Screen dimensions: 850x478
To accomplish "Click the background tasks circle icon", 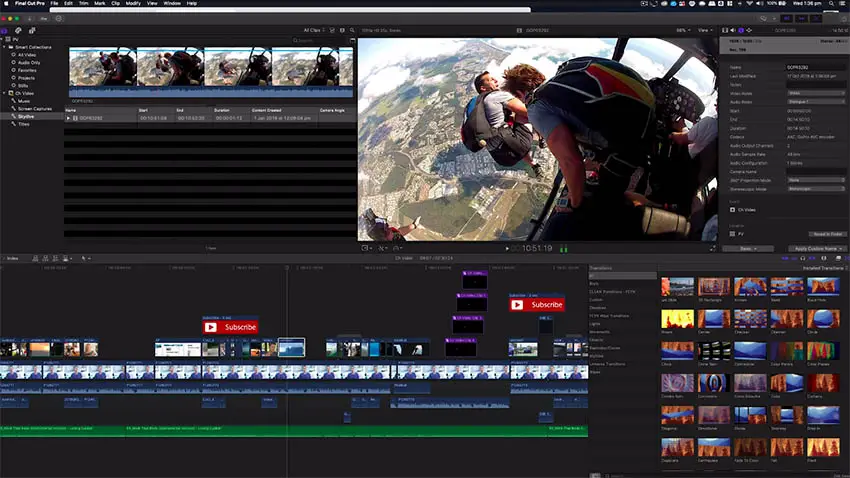I will click(x=59, y=18).
